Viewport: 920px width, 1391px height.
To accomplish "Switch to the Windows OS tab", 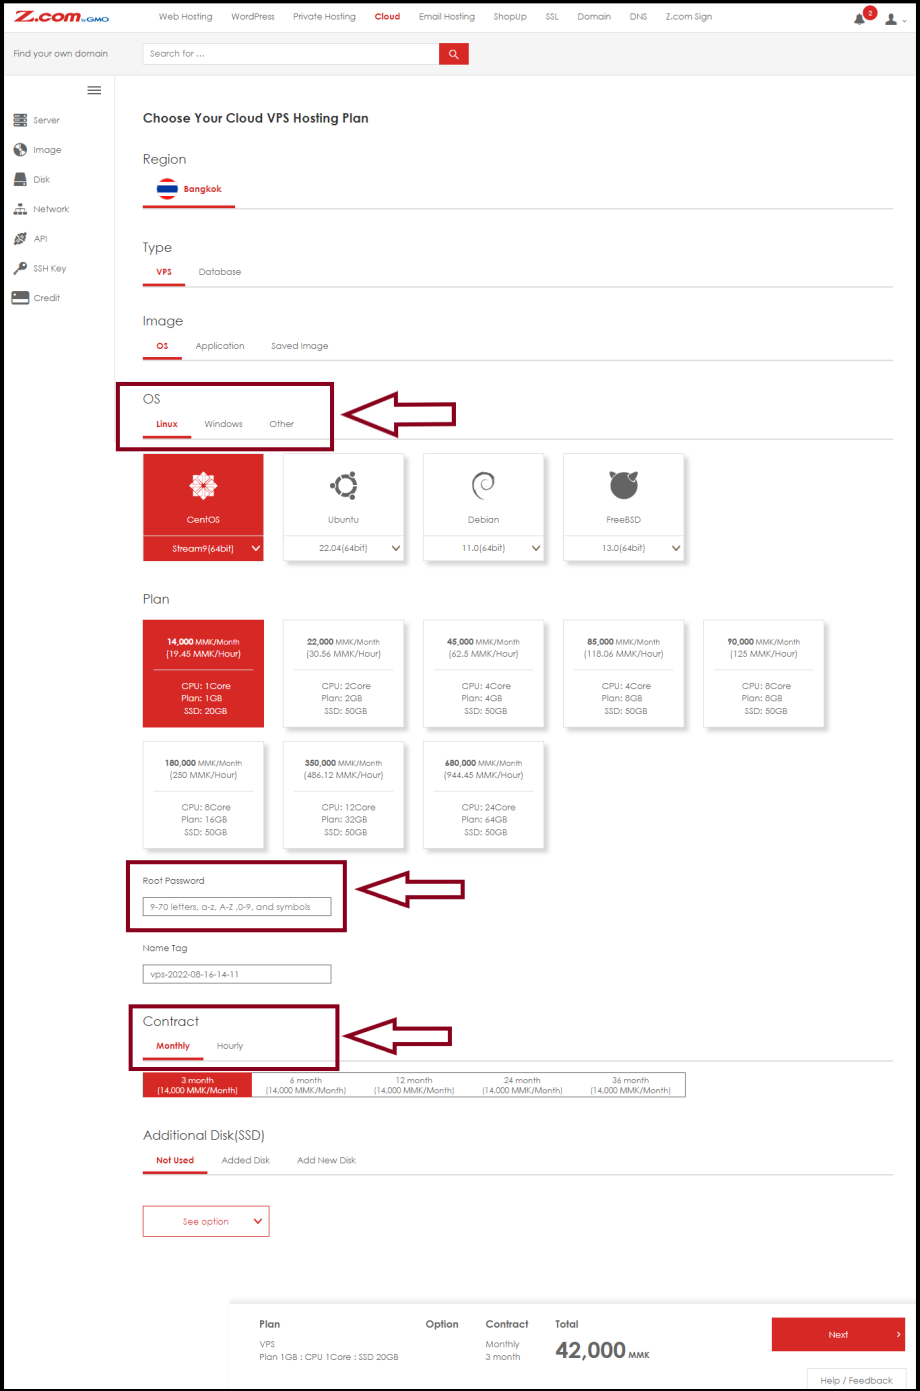I will (223, 423).
